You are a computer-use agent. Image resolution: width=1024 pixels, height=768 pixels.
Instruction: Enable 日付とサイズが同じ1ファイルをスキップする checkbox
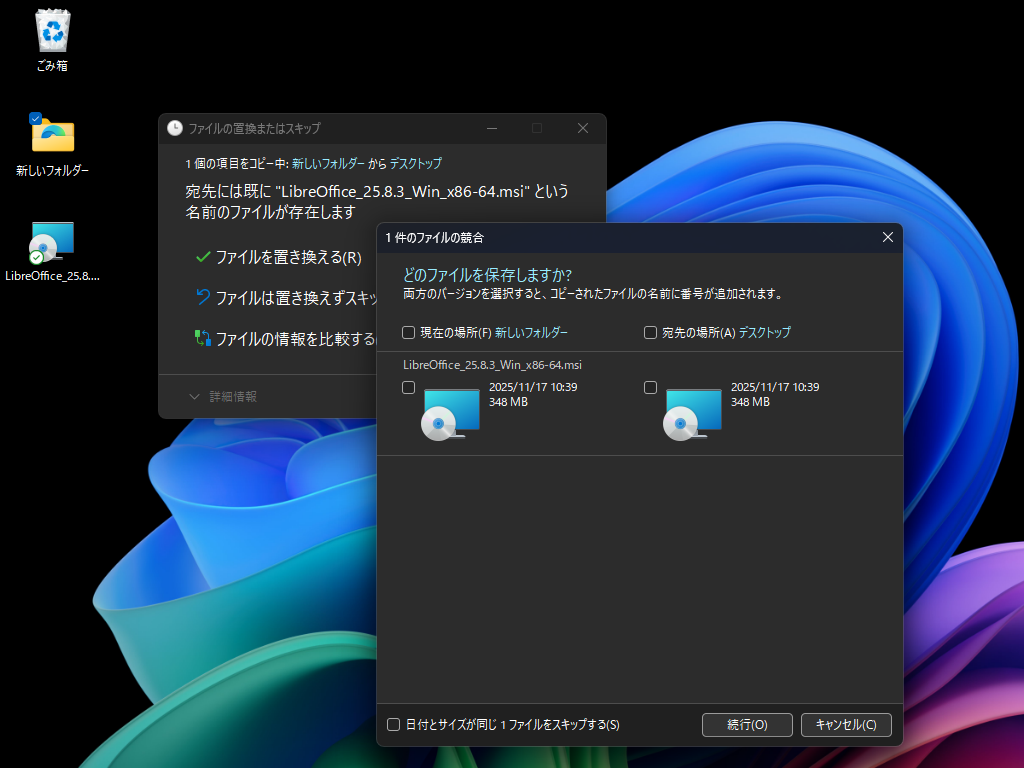(x=394, y=724)
